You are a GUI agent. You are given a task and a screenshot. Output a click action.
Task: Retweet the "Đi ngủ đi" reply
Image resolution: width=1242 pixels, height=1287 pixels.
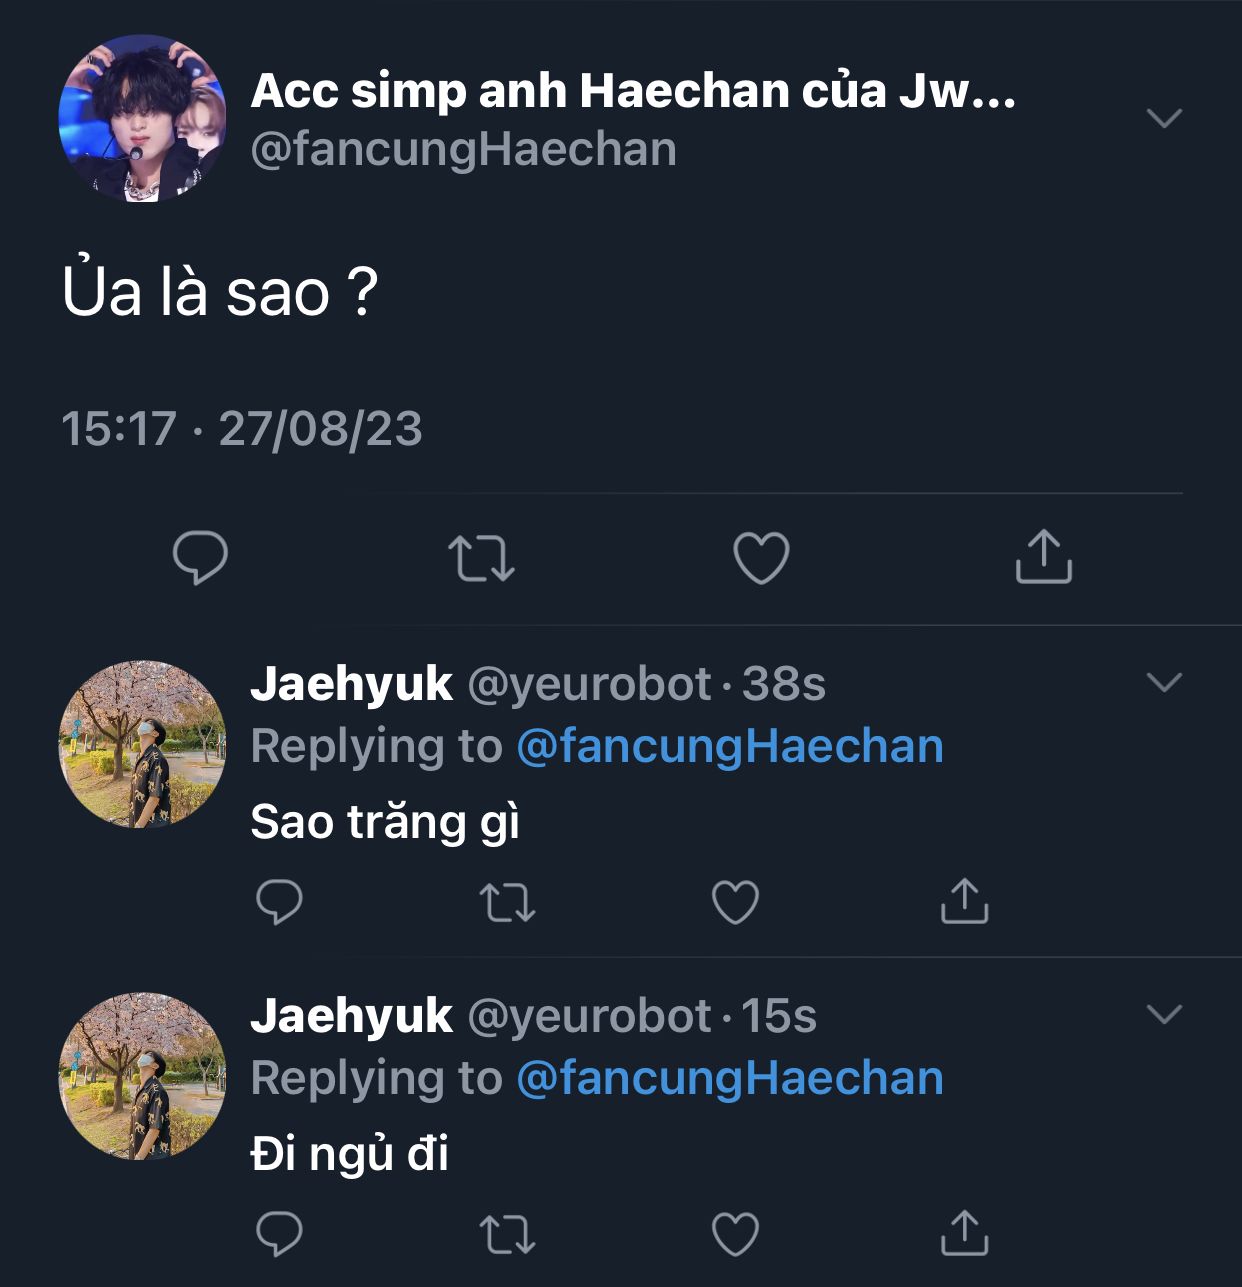click(x=508, y=1233)
